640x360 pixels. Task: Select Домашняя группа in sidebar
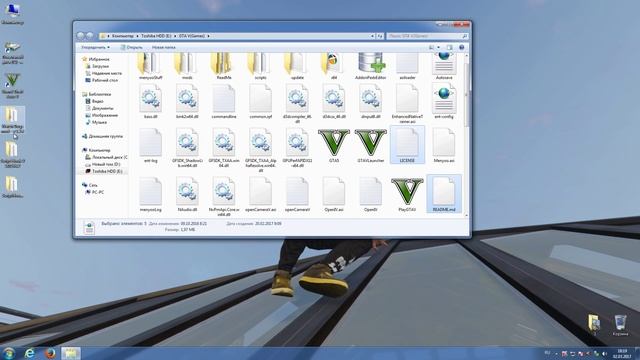(x=102, y=136)
